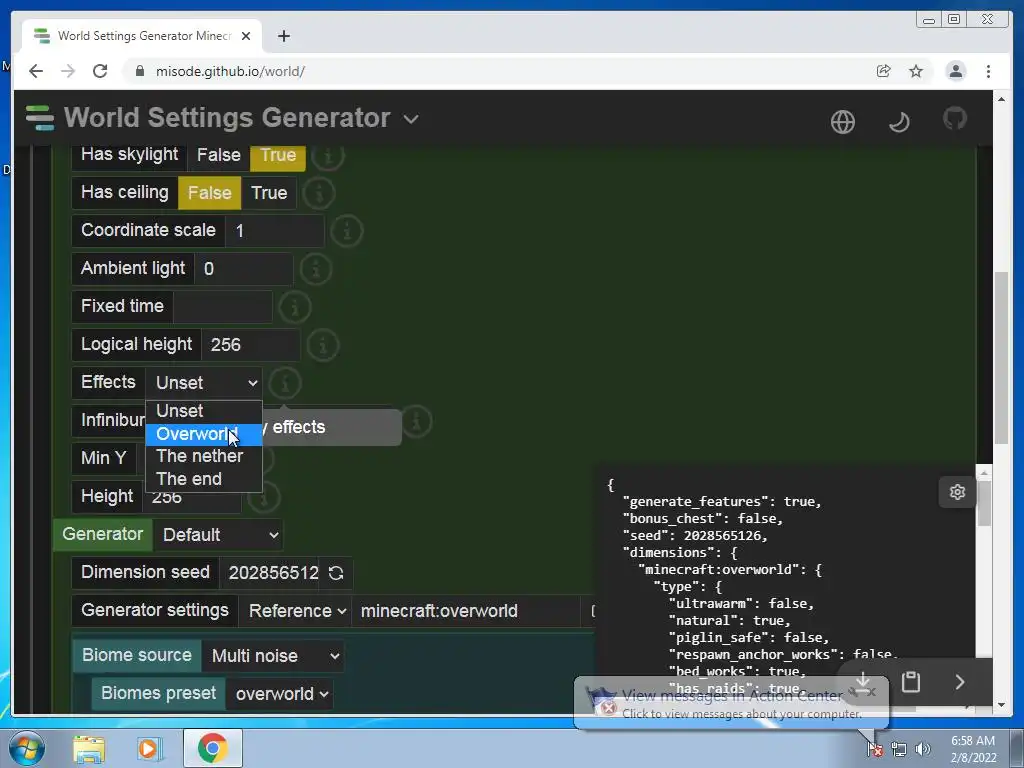Open the taskbar clock

(973, 749)
